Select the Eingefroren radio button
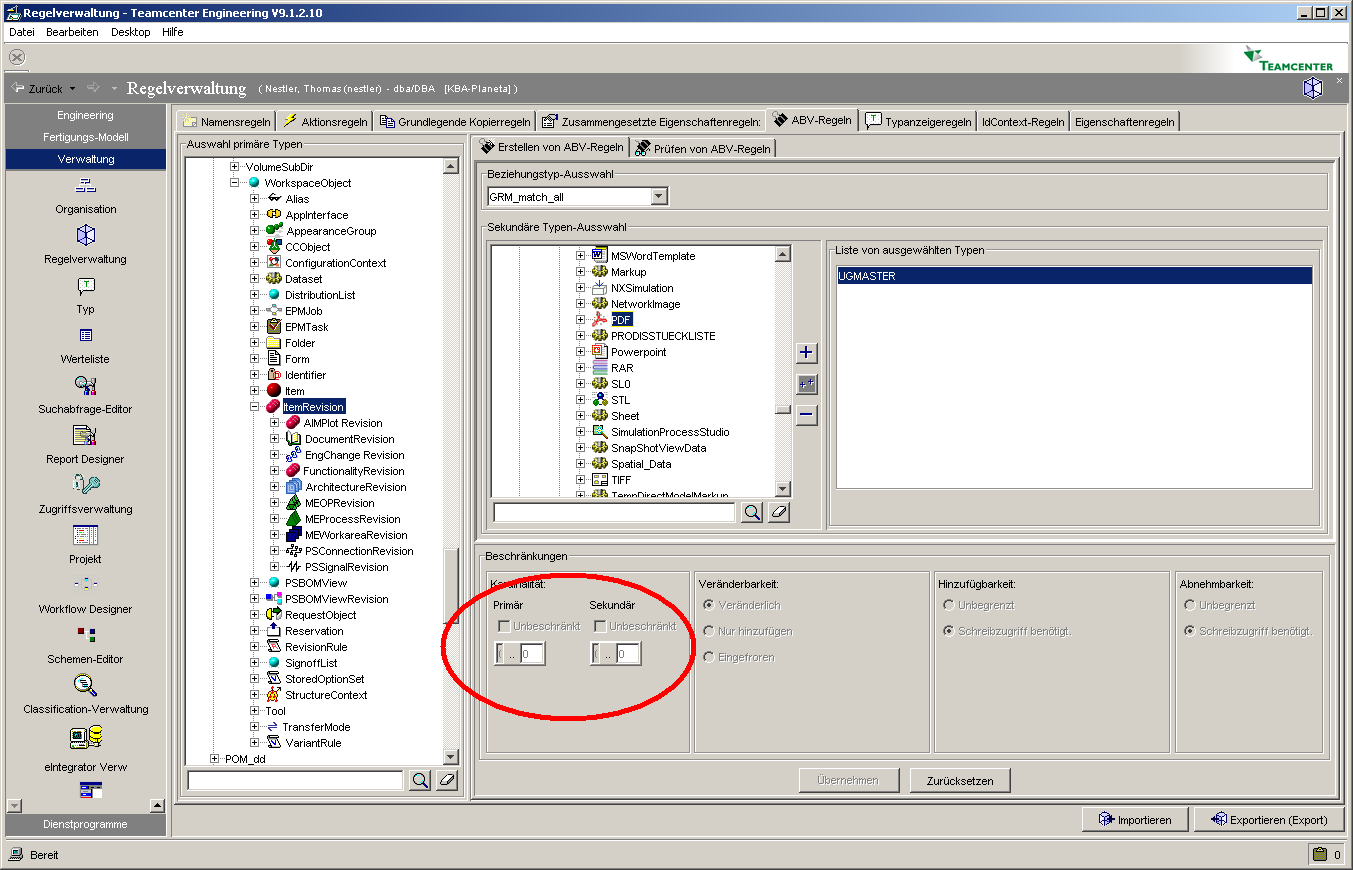This screenshot has width=1353, height=870. [709, 657]
